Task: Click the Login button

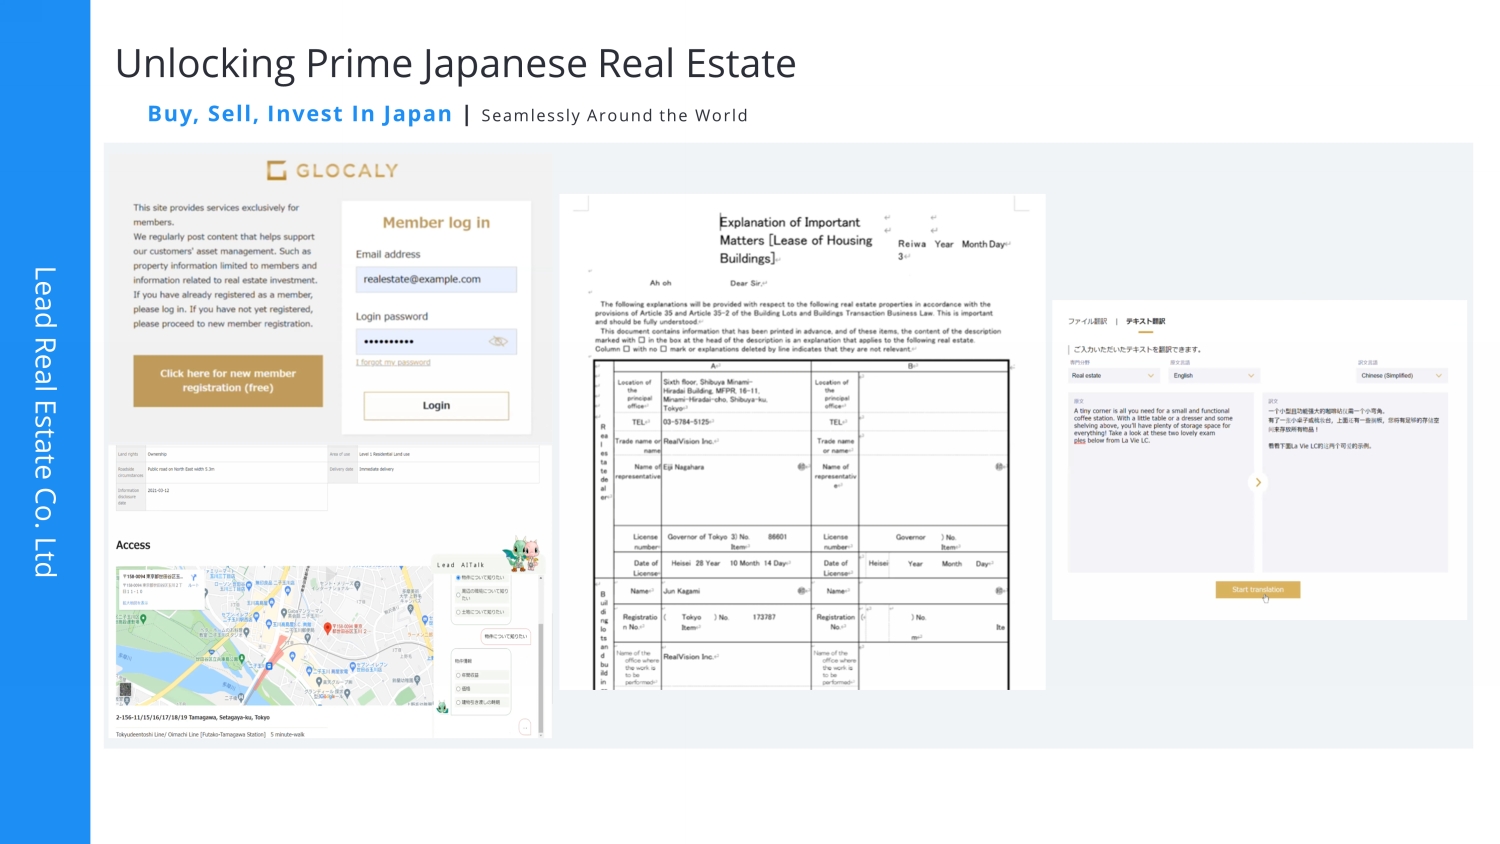Action: (x=436, y=406)
